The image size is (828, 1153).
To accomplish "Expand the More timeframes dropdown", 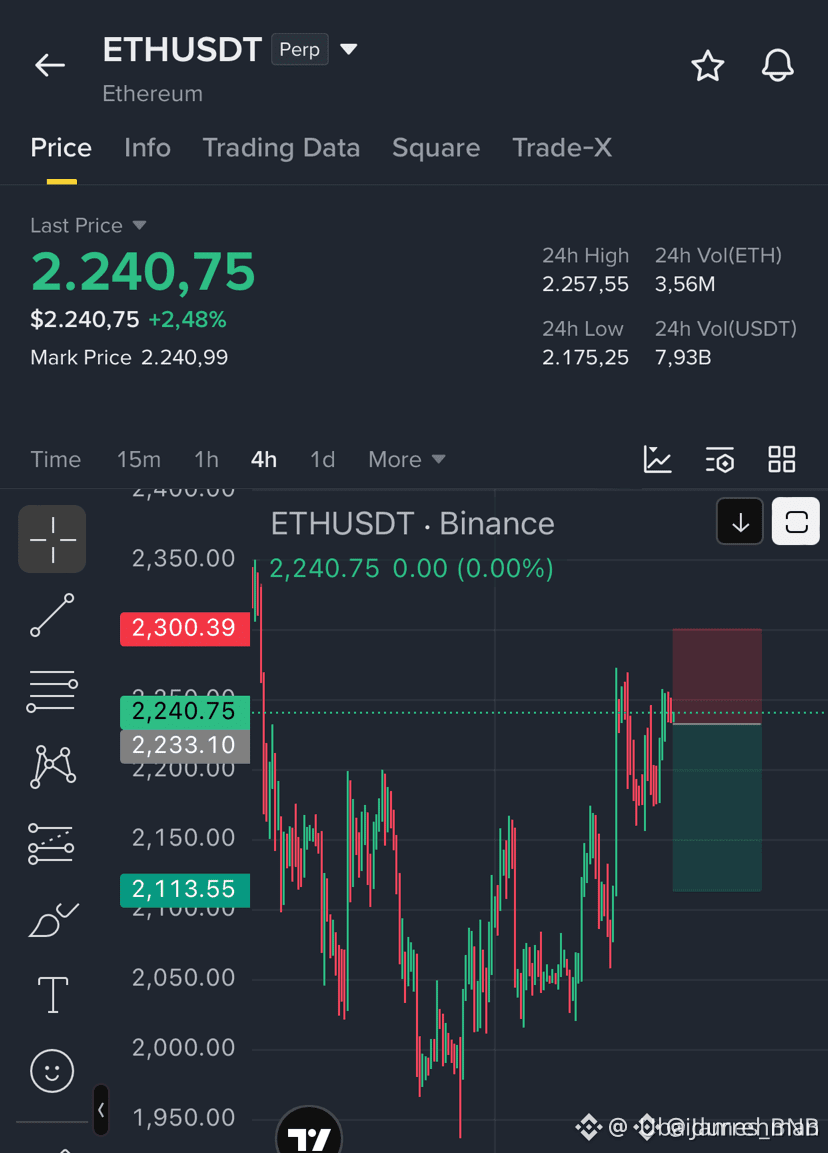I will click(x=407, y=460).
